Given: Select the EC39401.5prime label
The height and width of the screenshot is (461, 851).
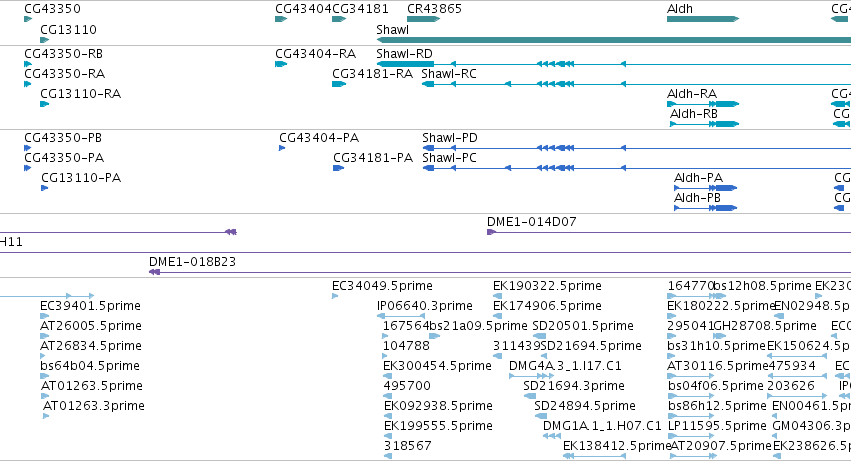Looking at the screenshot, I should (90, 306).
